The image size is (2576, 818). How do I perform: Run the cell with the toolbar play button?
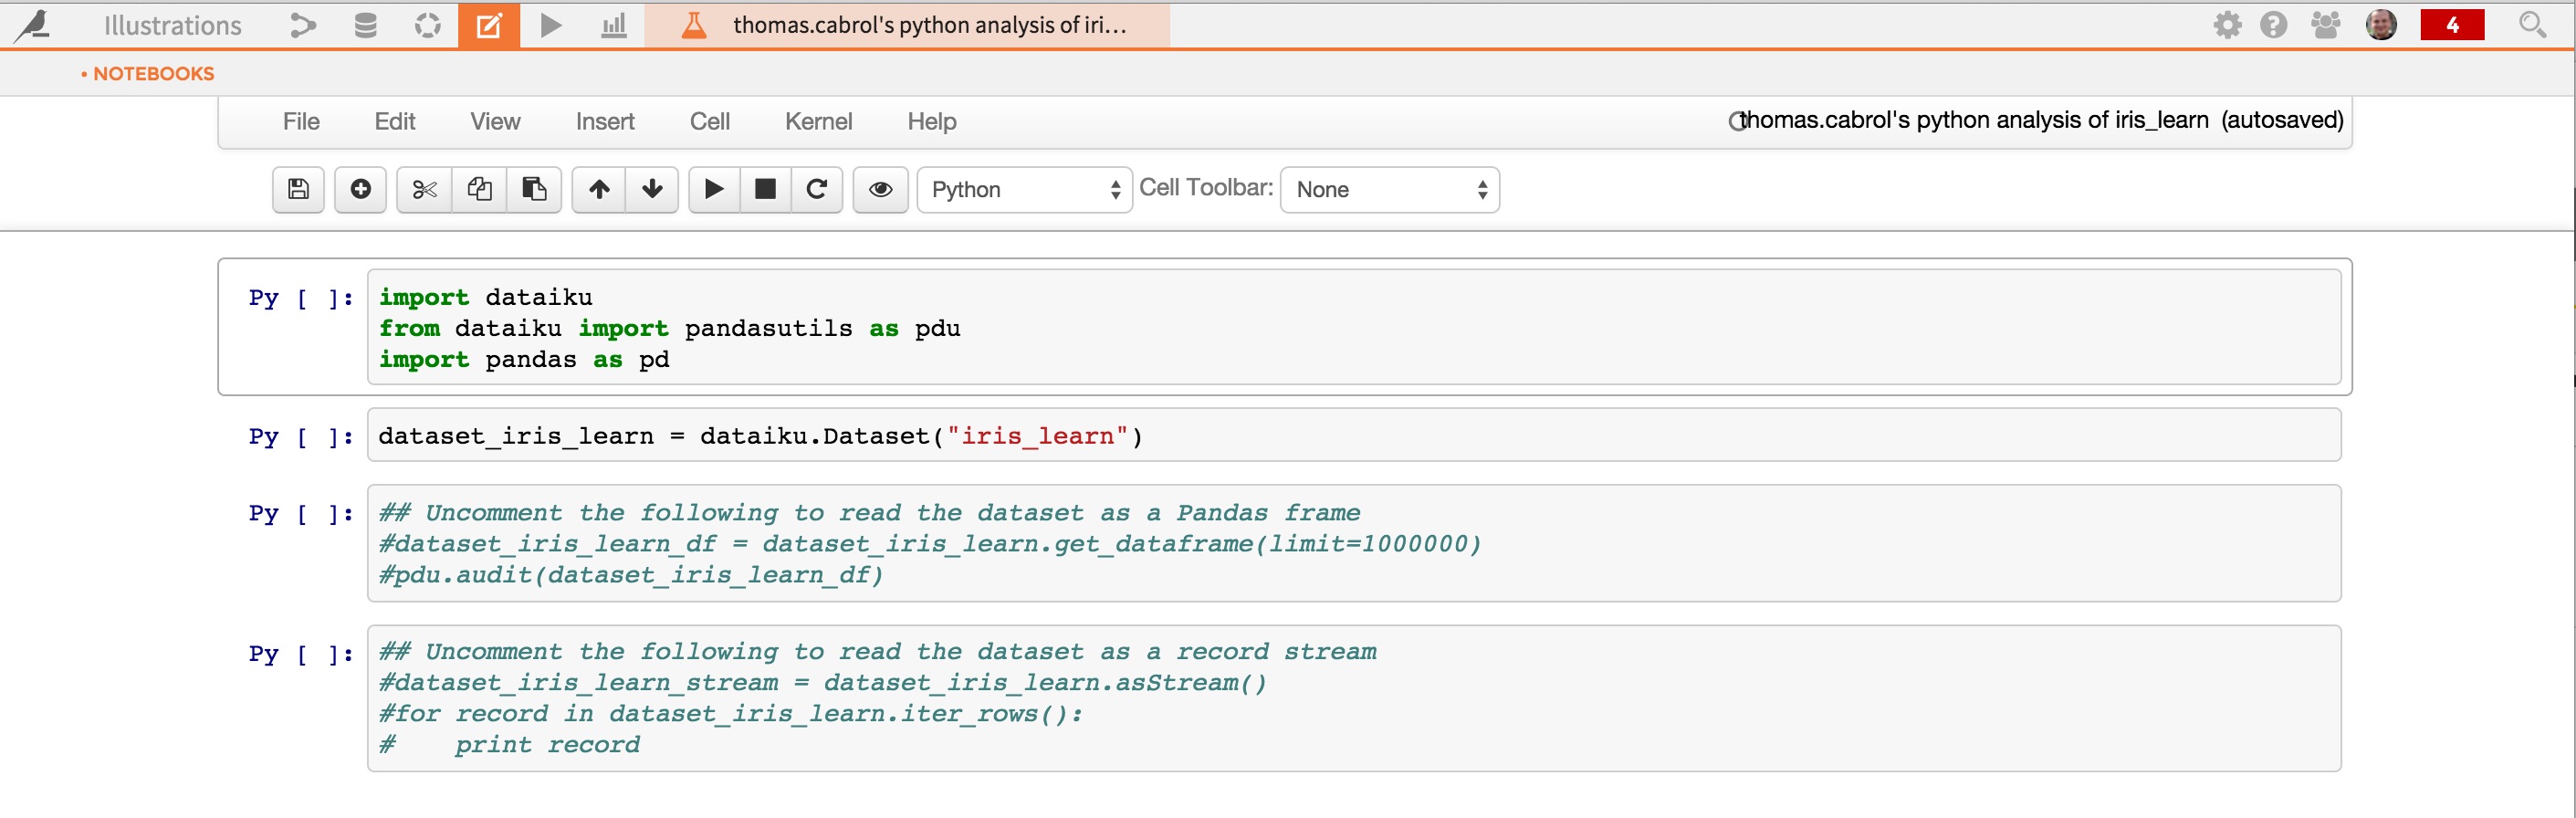tap(714, 189)
